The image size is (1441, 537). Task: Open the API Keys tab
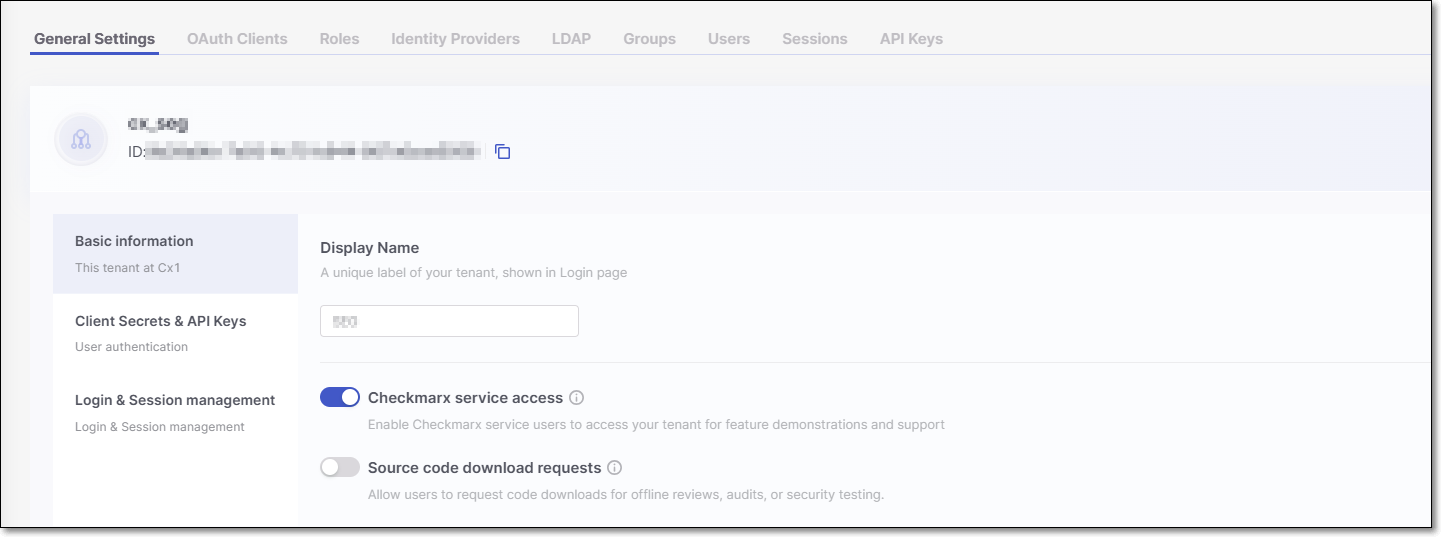(x=911, y=39)
